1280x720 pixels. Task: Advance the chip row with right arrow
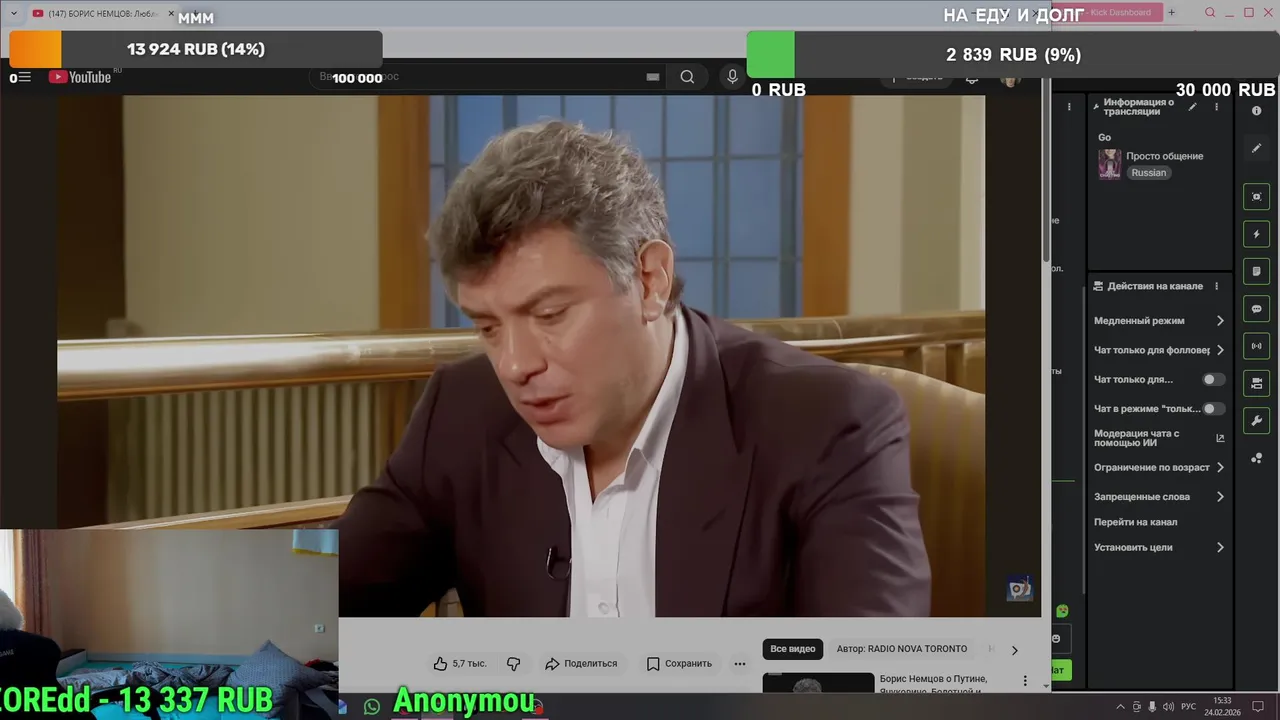click(x=1014, y=650)
